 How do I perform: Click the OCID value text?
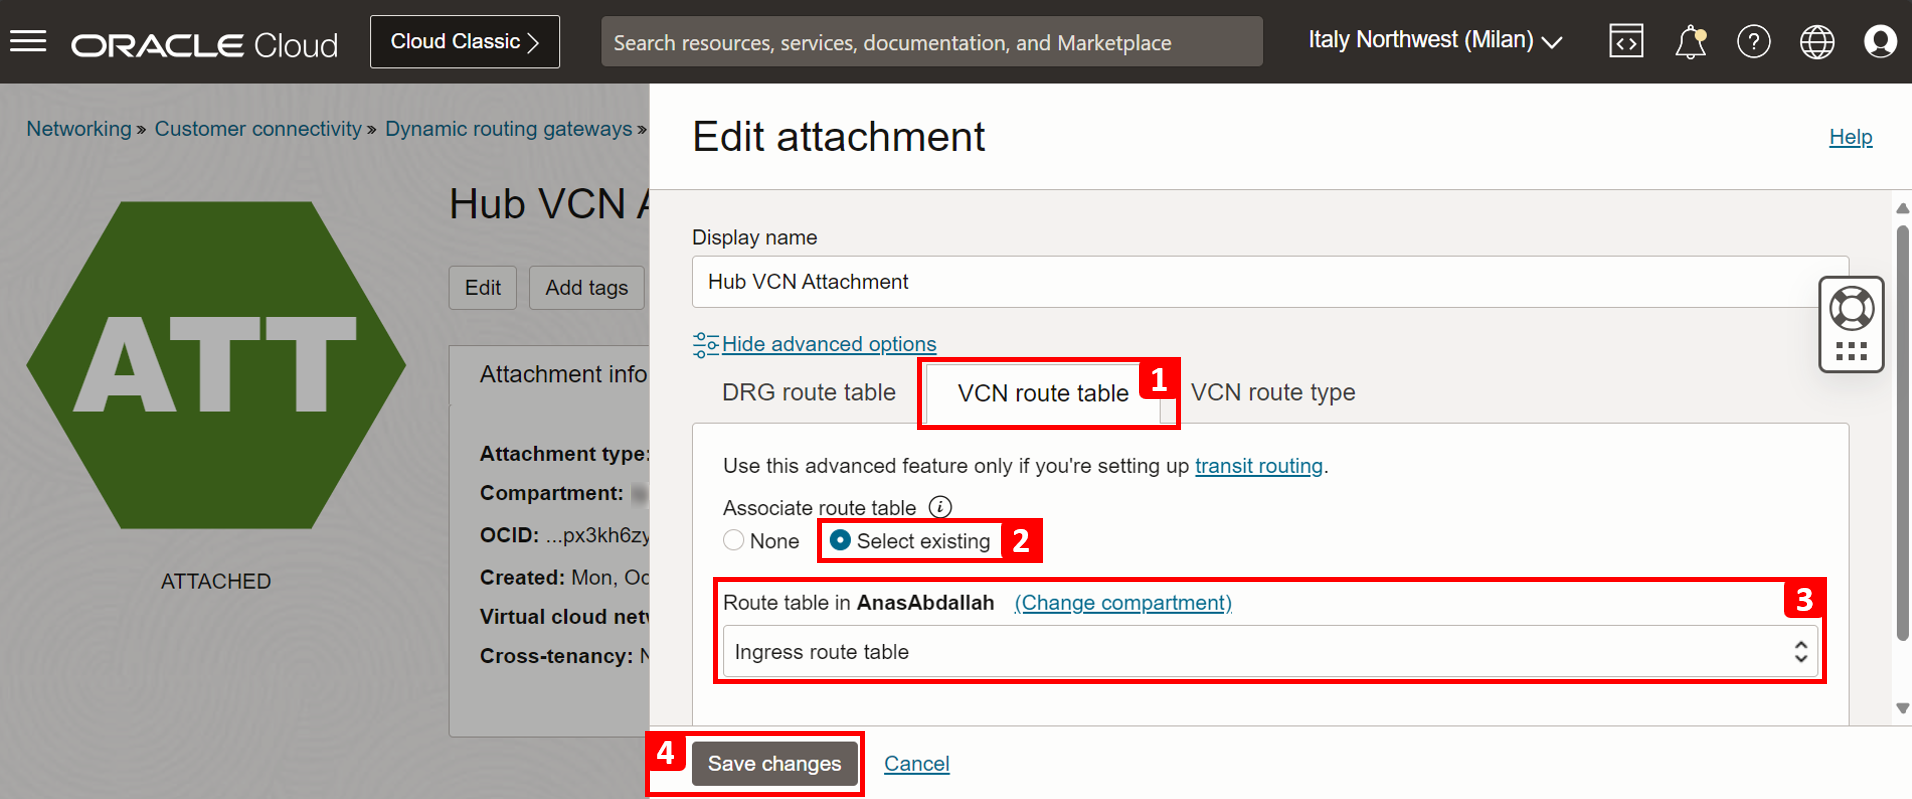598,536
